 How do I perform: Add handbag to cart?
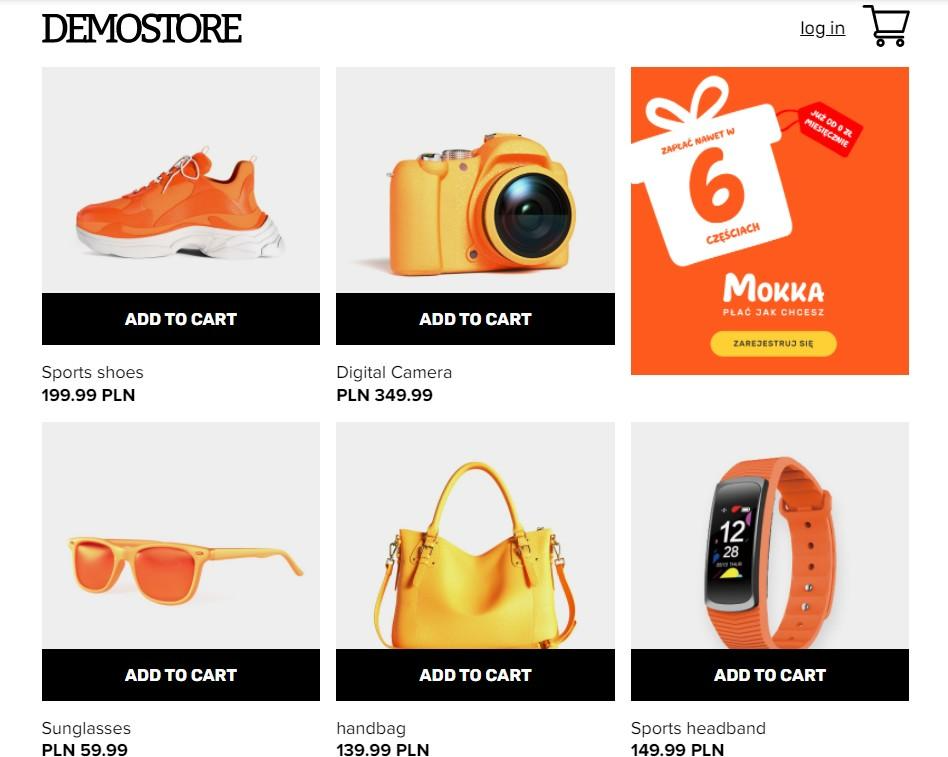click(475, 675)
